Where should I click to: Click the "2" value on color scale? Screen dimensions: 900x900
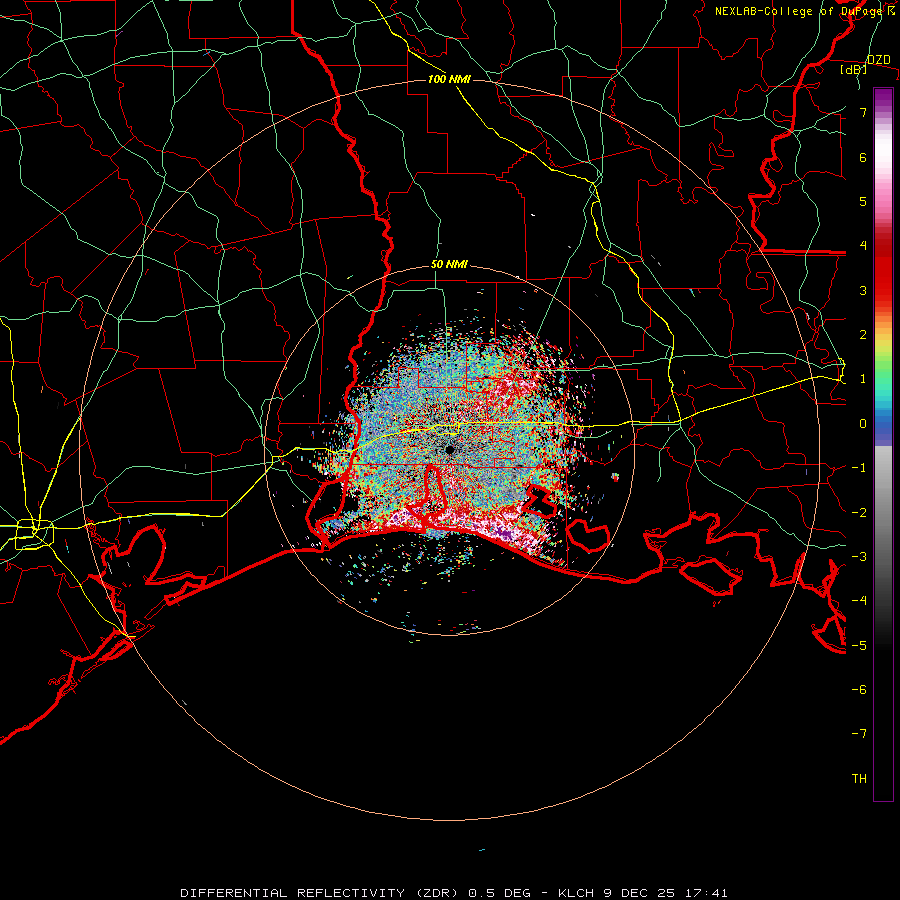tap(863, 335)
